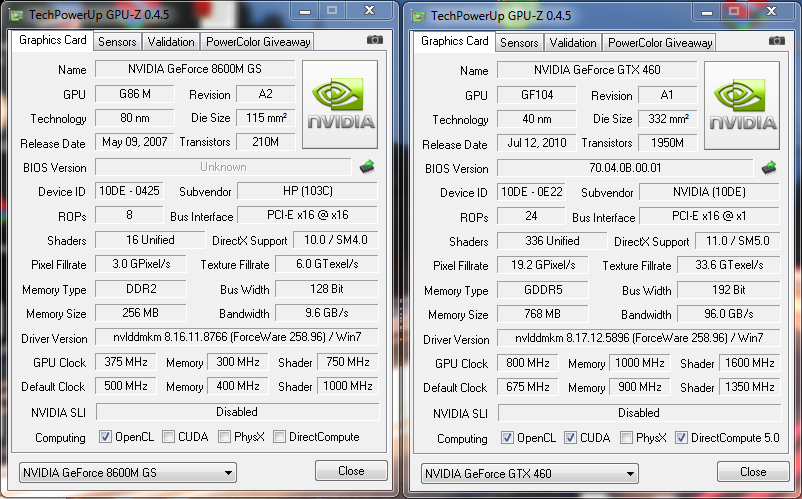Click the 11.0 / SM5.0 DirectX support value
The height and width of the screenshot is (499, 802).
pyautogui.click(x=738, y=241)
